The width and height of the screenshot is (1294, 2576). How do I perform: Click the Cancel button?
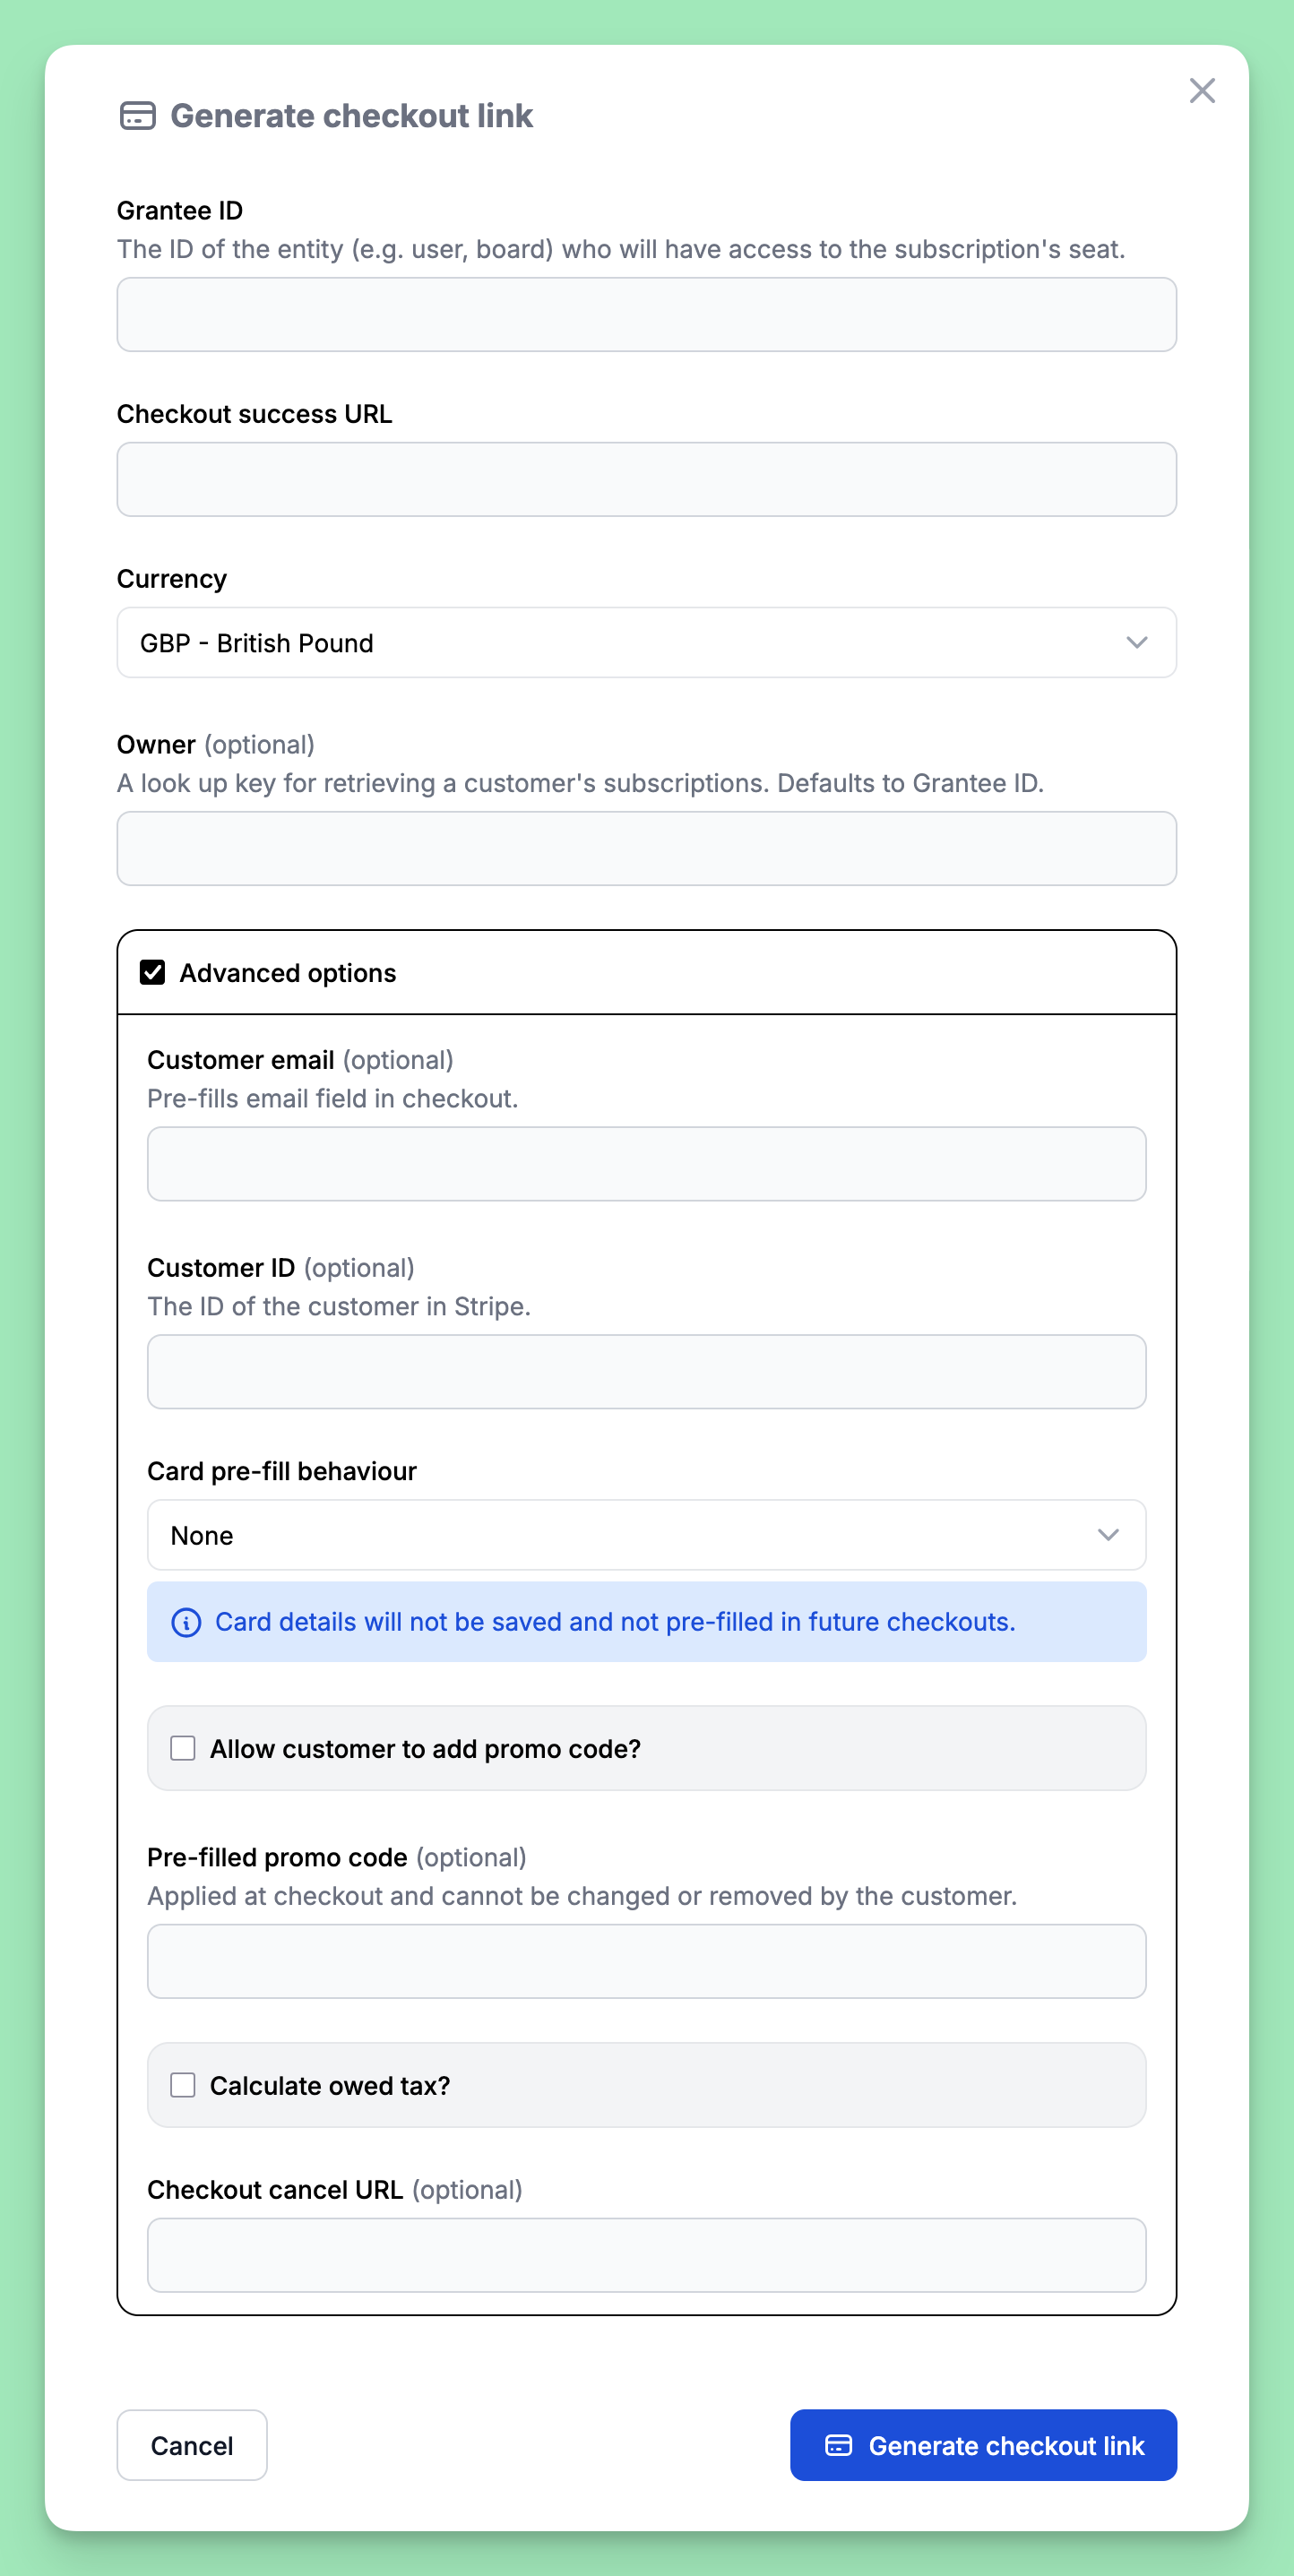(x=191, y=2445)
